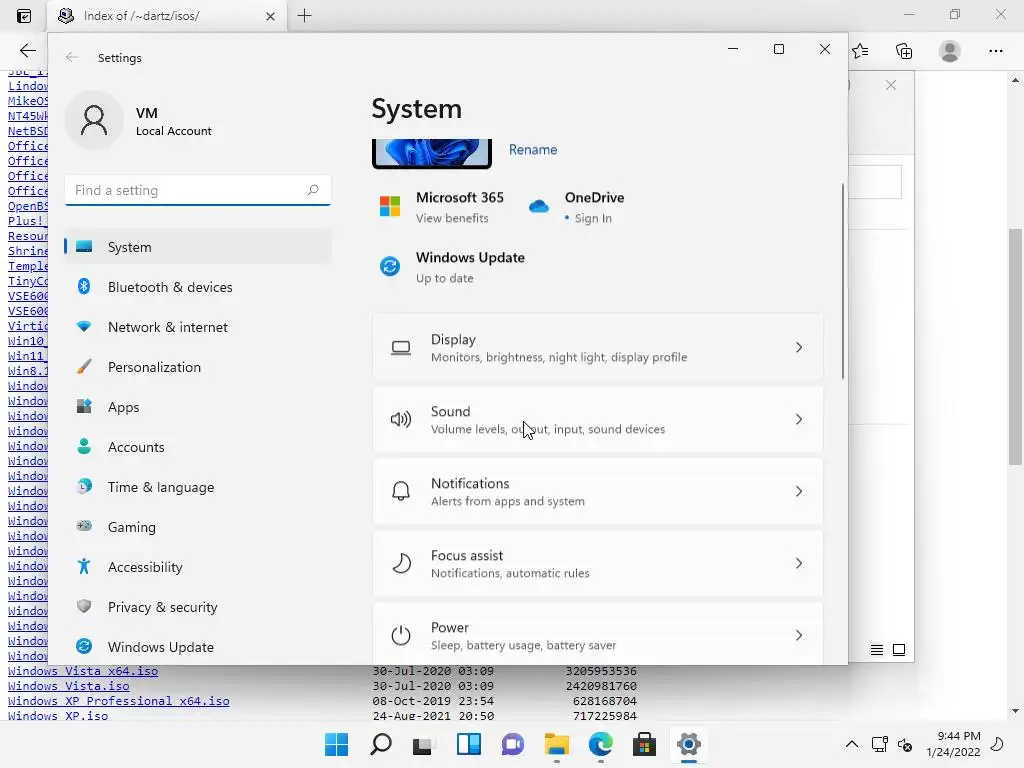1024x768 pixels.
Task: Click the muted volume tray icon
Action: pos(905,744)
